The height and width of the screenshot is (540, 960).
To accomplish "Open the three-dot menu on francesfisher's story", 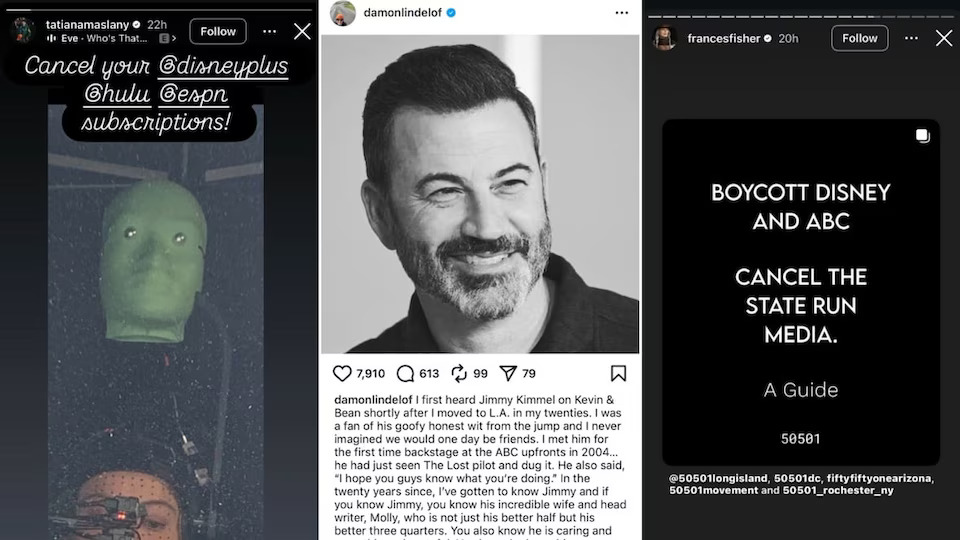I will (x=911, y=39).
